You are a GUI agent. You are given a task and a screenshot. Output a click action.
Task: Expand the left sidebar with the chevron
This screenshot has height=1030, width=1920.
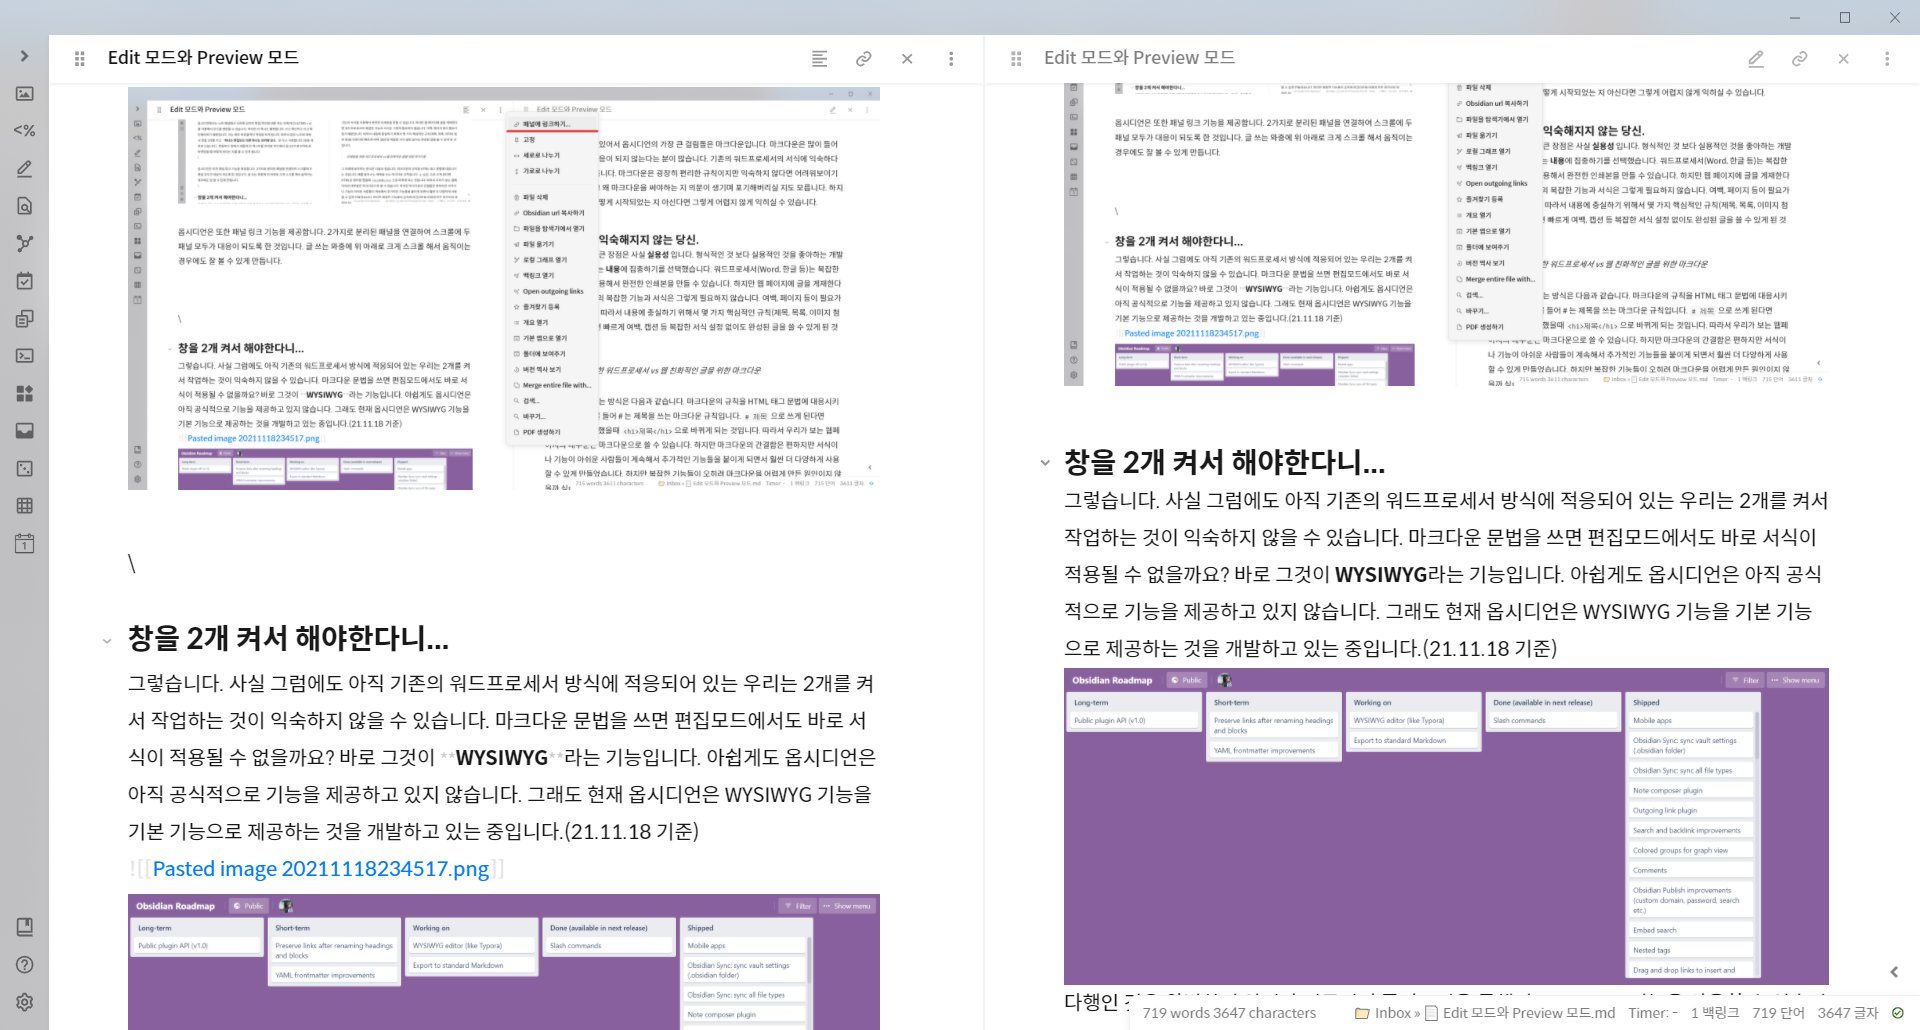25,56
